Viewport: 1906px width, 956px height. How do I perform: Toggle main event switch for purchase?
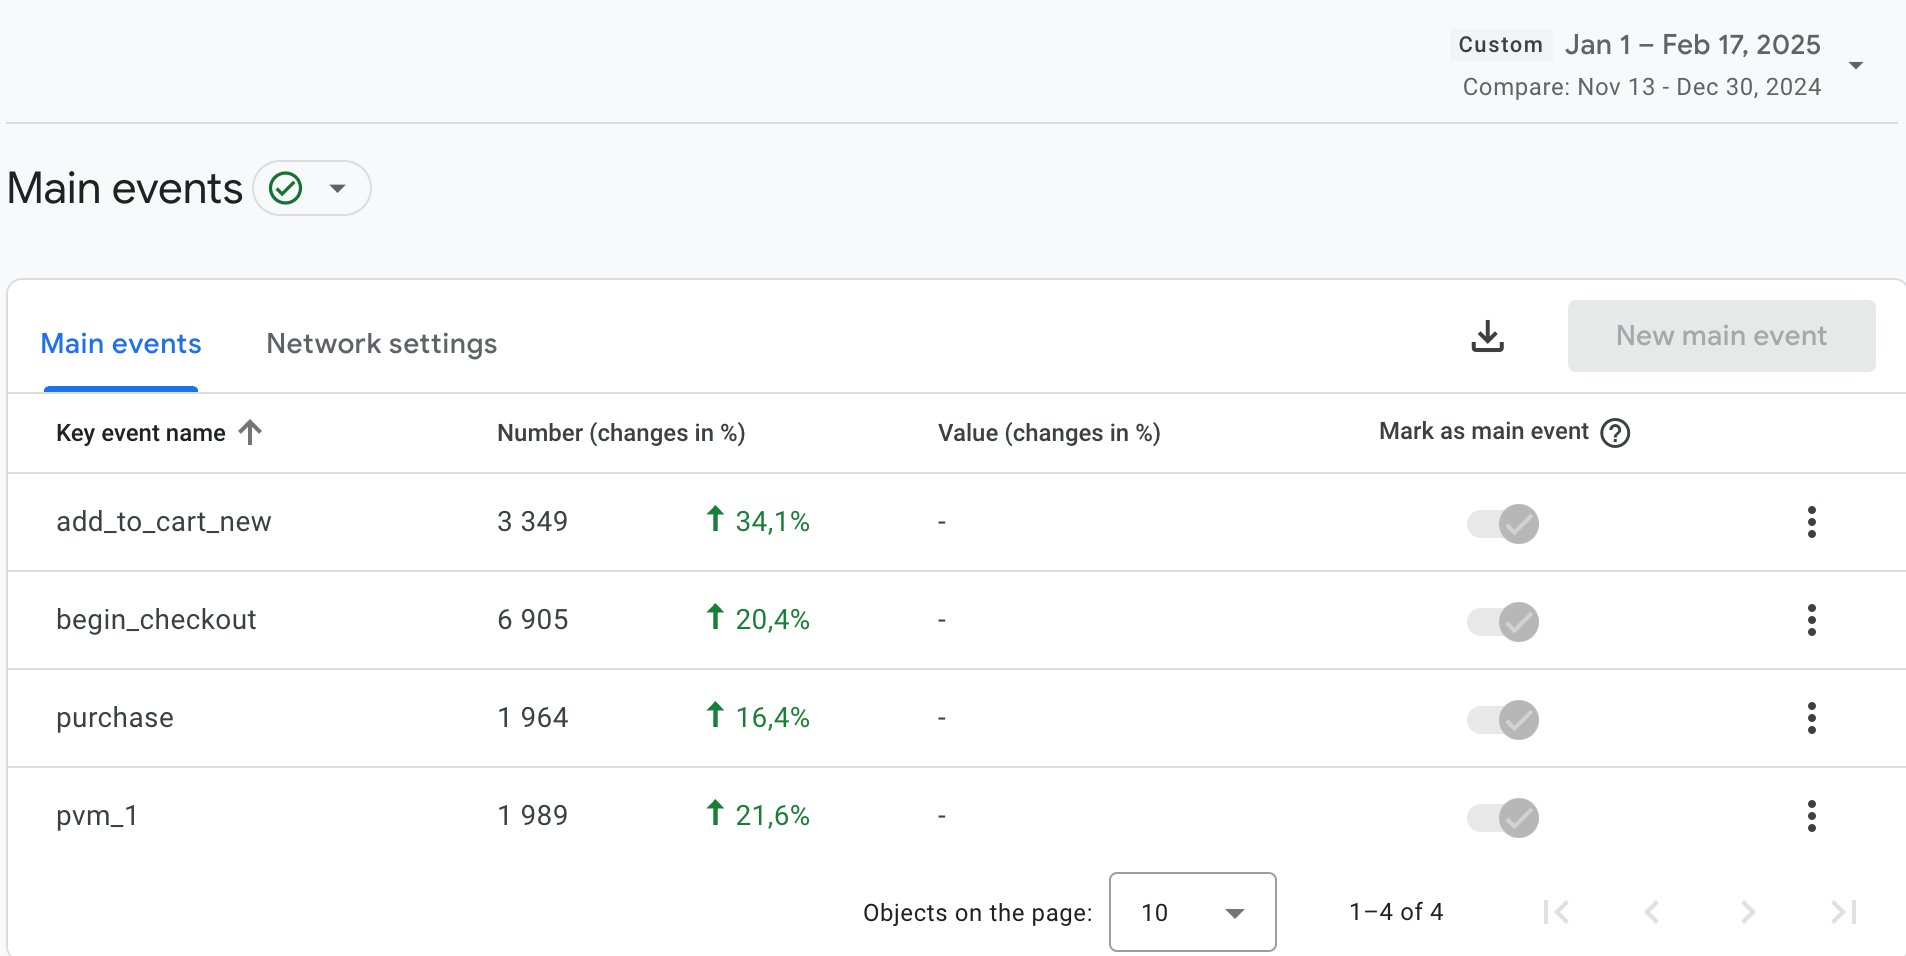pos(1502,719)
